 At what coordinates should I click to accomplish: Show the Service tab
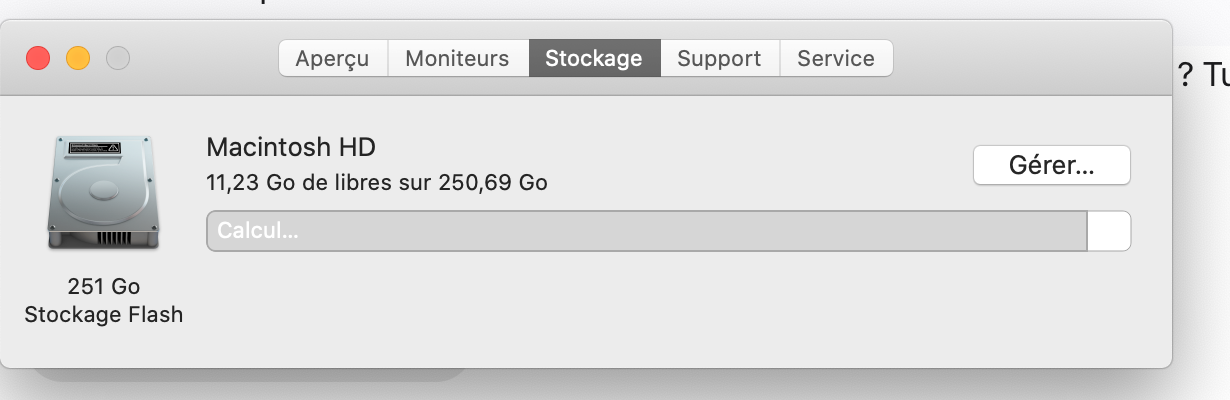[x=836, y=58]
